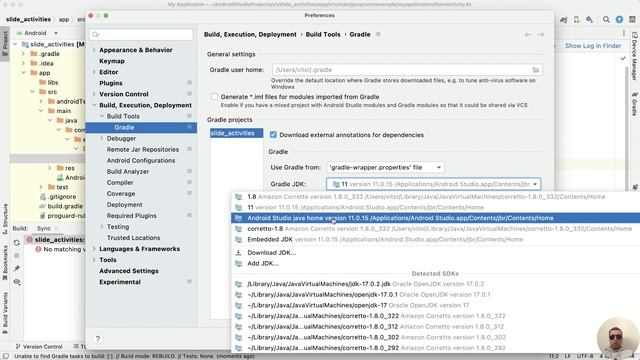
Task: Click Show Log in Finder link
Action: pos(593,46)
